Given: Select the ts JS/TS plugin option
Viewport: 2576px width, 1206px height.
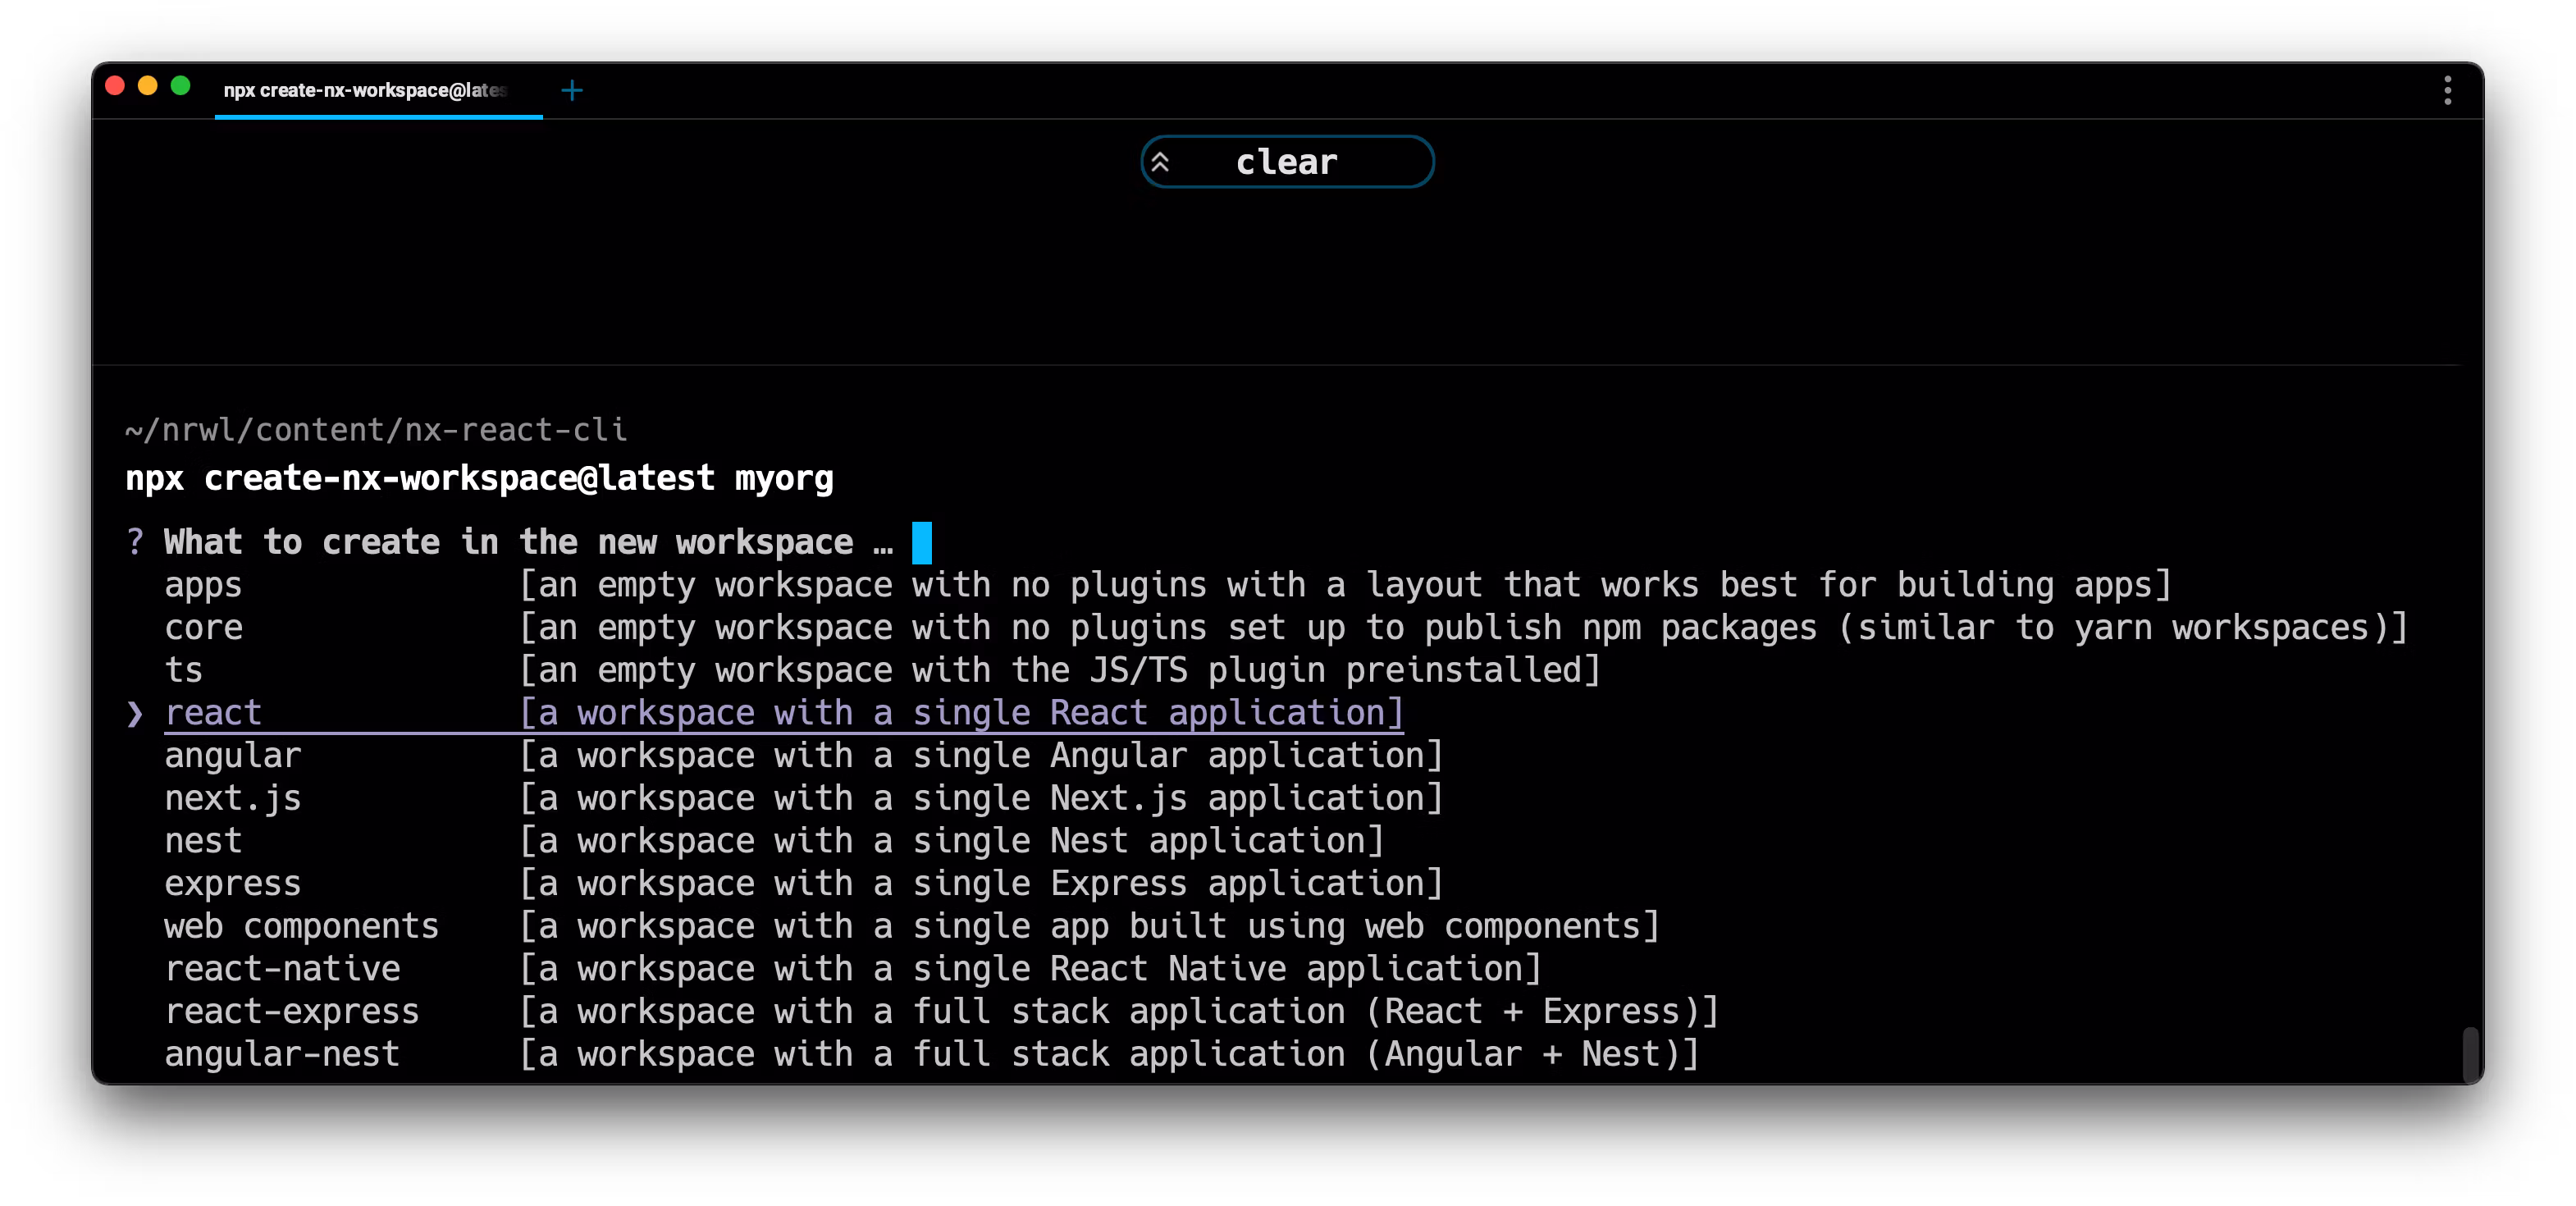Looking at the screenshot, I should pyautogui.click(x=184, y=671).
